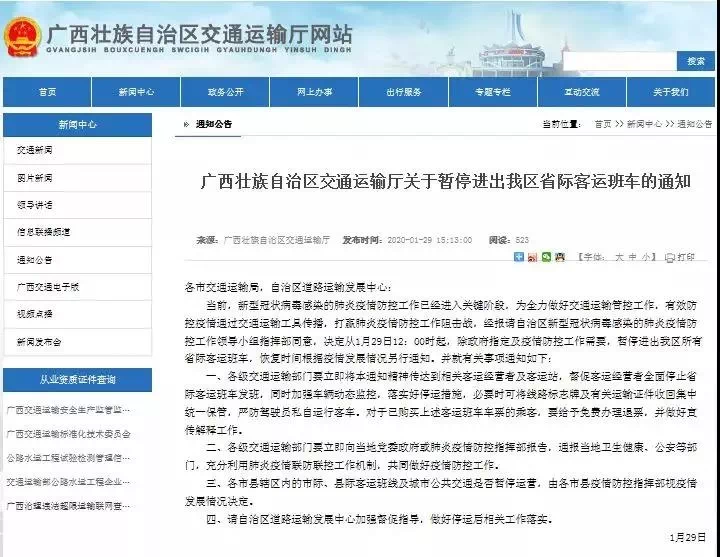720x557 pixels.
Task: Open the 网上办事 navigation tab
Action: [314, 92]
